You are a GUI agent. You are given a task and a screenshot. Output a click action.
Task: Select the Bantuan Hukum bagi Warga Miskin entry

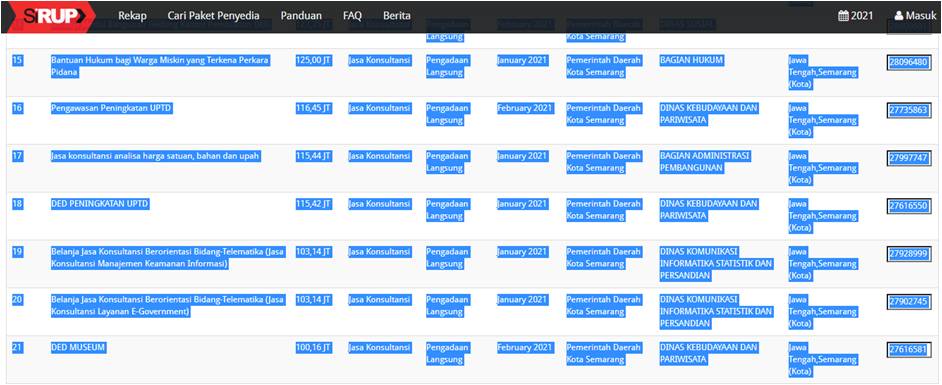(160, 66)
